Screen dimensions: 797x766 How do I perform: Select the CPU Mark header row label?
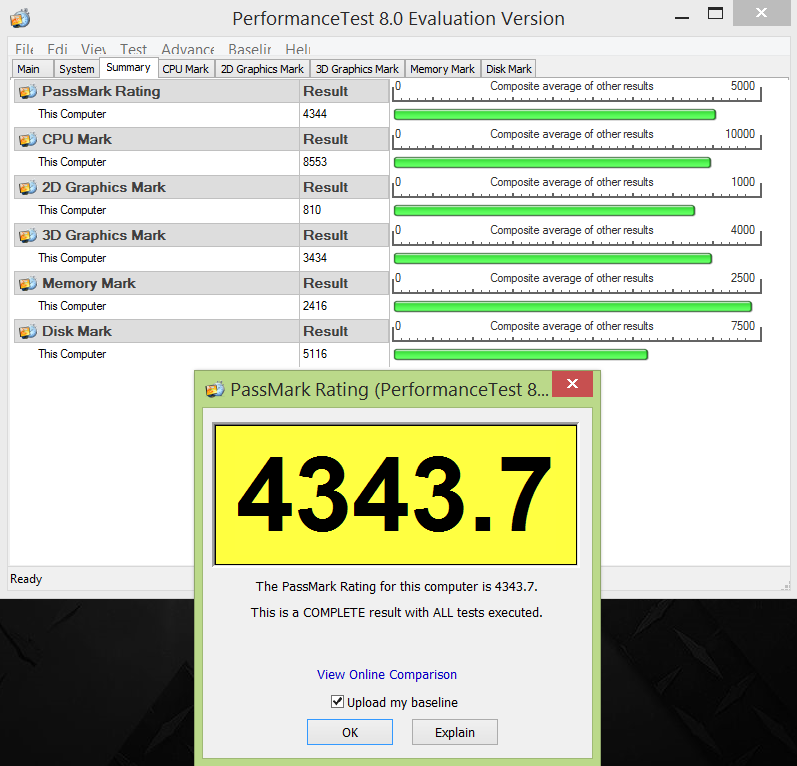click(x=77, y=139)
